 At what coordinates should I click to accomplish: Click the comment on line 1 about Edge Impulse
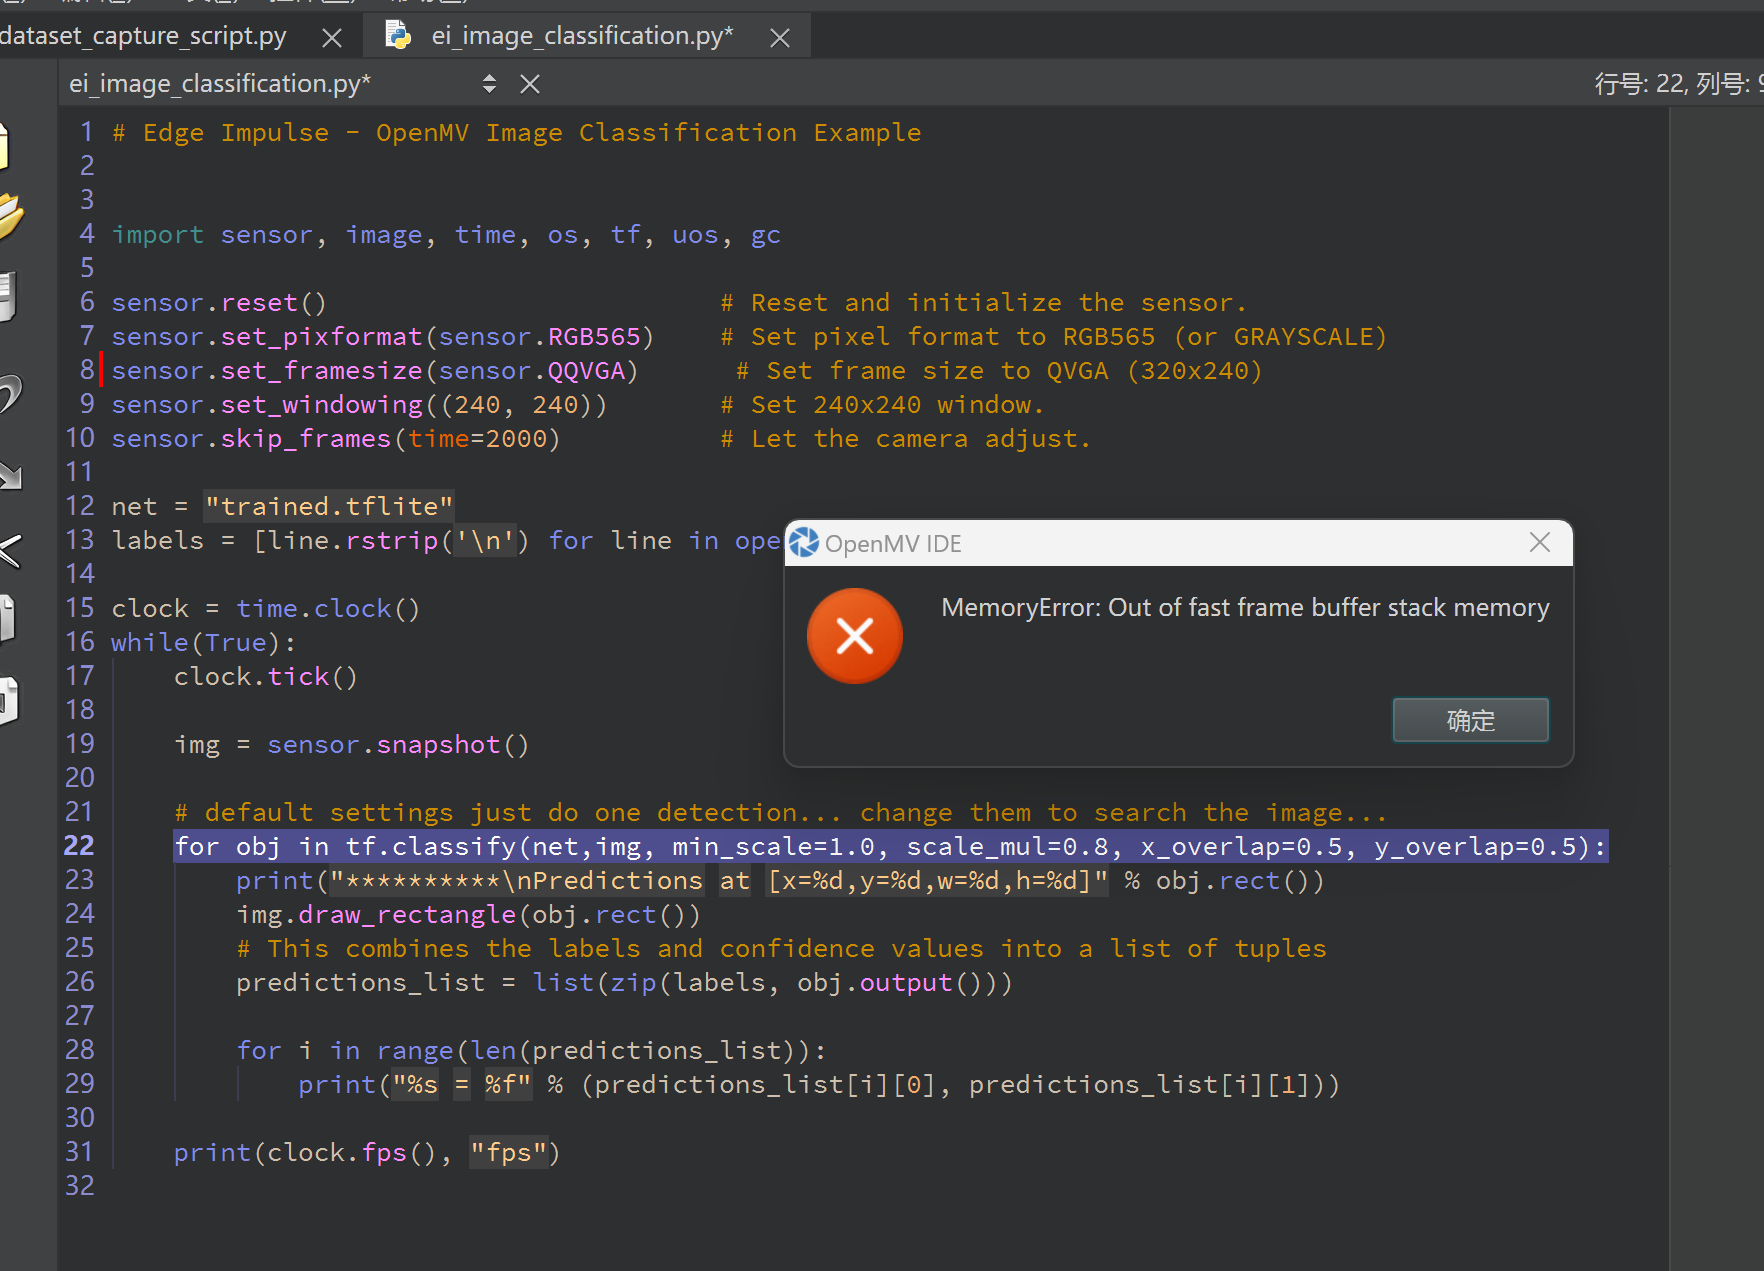[517, 132]
